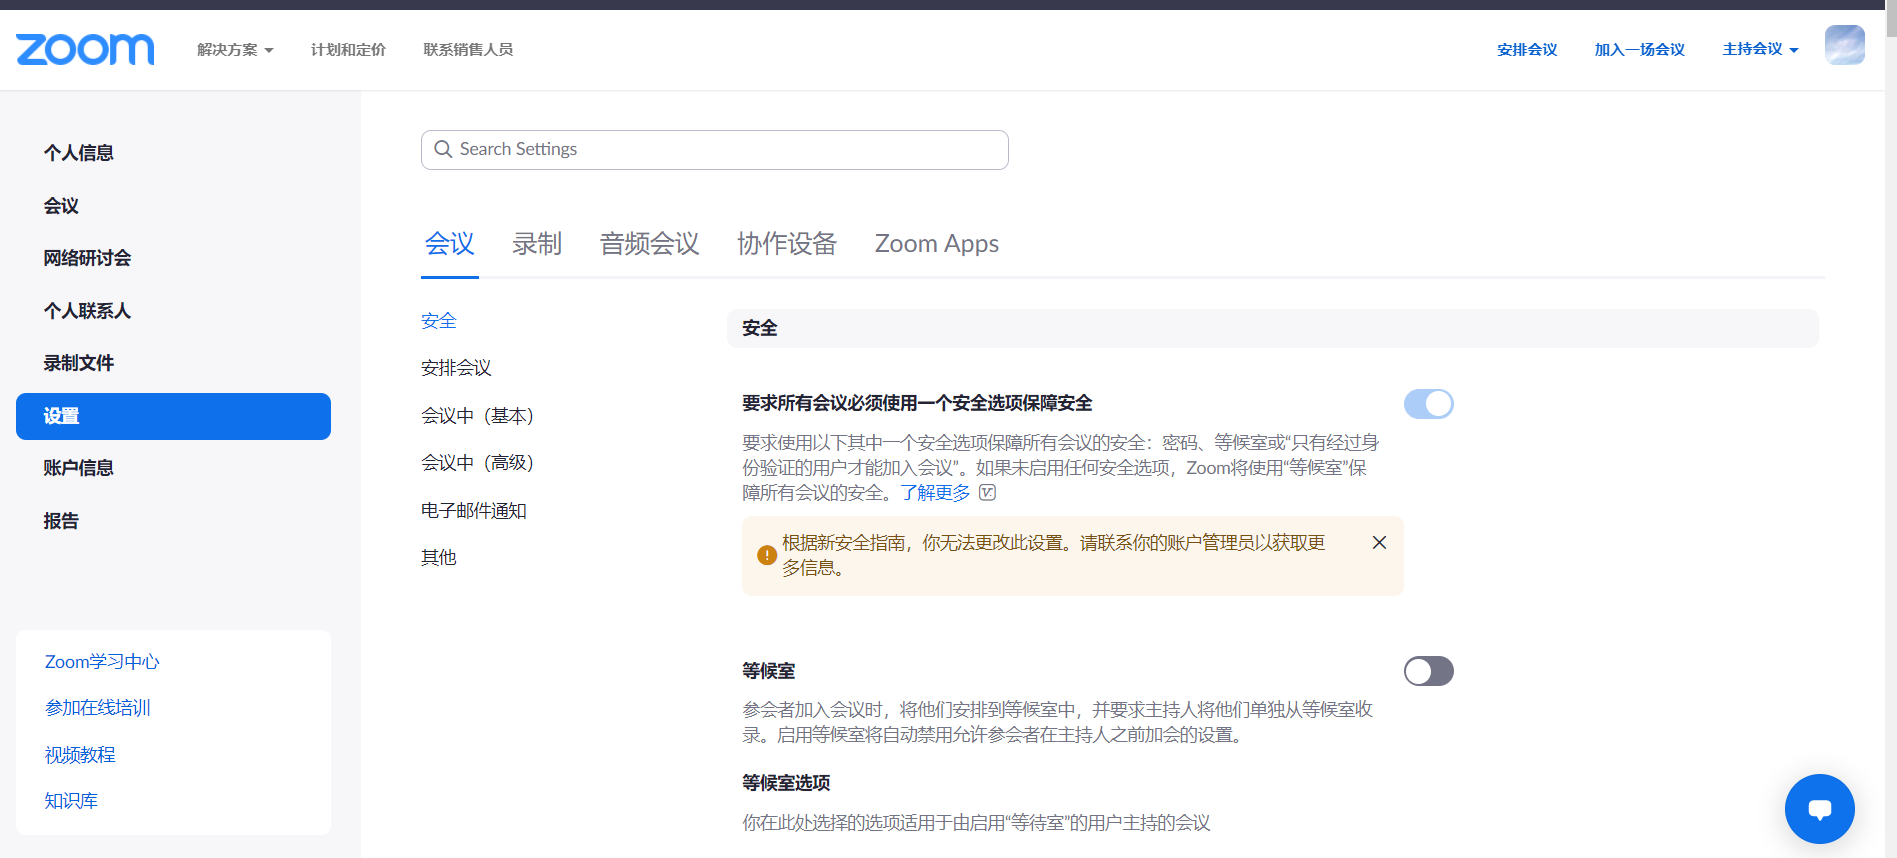The height and width of the screenshot is (858, 1897).
Task: Click the Zoom logo
Action: tap(85, 49)
